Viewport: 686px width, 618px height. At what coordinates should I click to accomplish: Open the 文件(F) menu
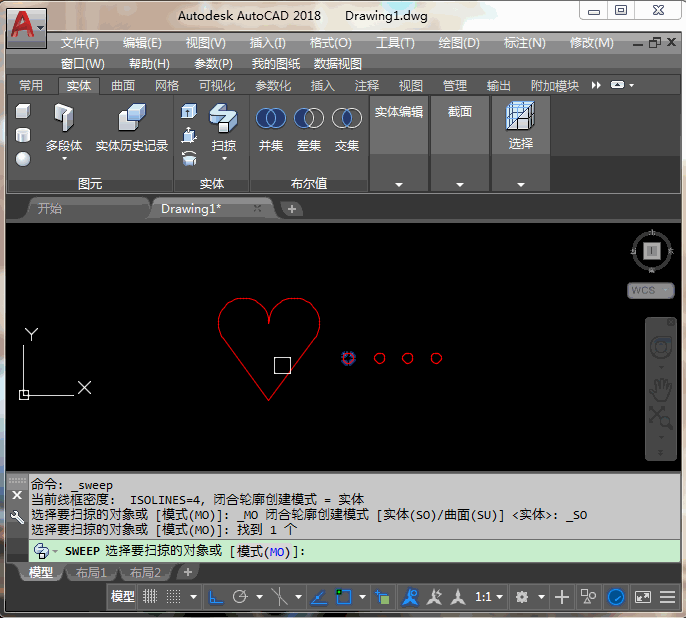(x=80, y=43)
